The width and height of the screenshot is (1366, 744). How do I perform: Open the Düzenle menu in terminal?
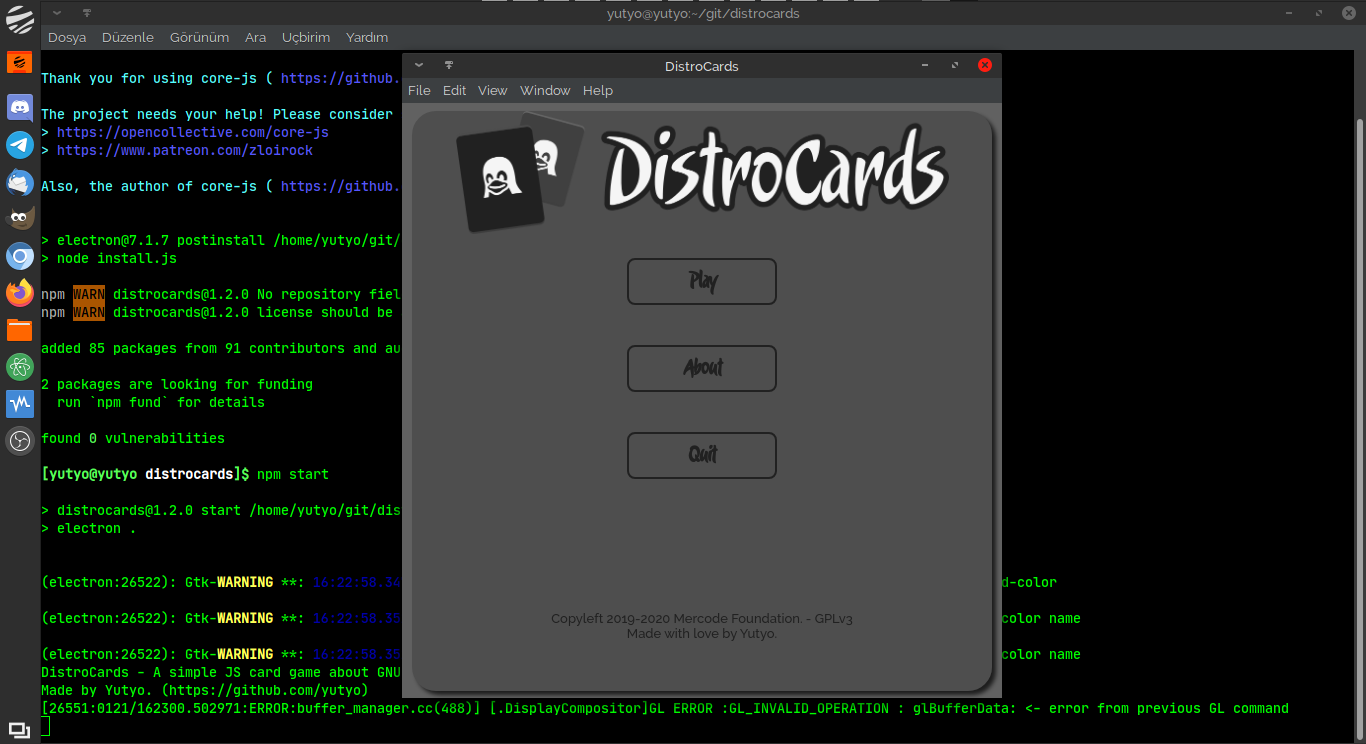(x=128, y=37)
